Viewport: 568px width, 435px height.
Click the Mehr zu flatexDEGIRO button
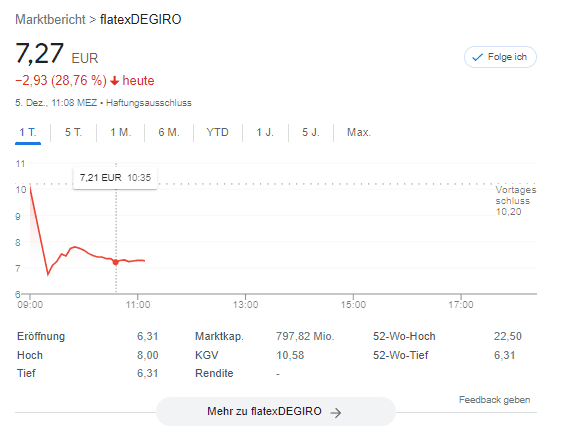pyautogui.click(x=276, y=412)
